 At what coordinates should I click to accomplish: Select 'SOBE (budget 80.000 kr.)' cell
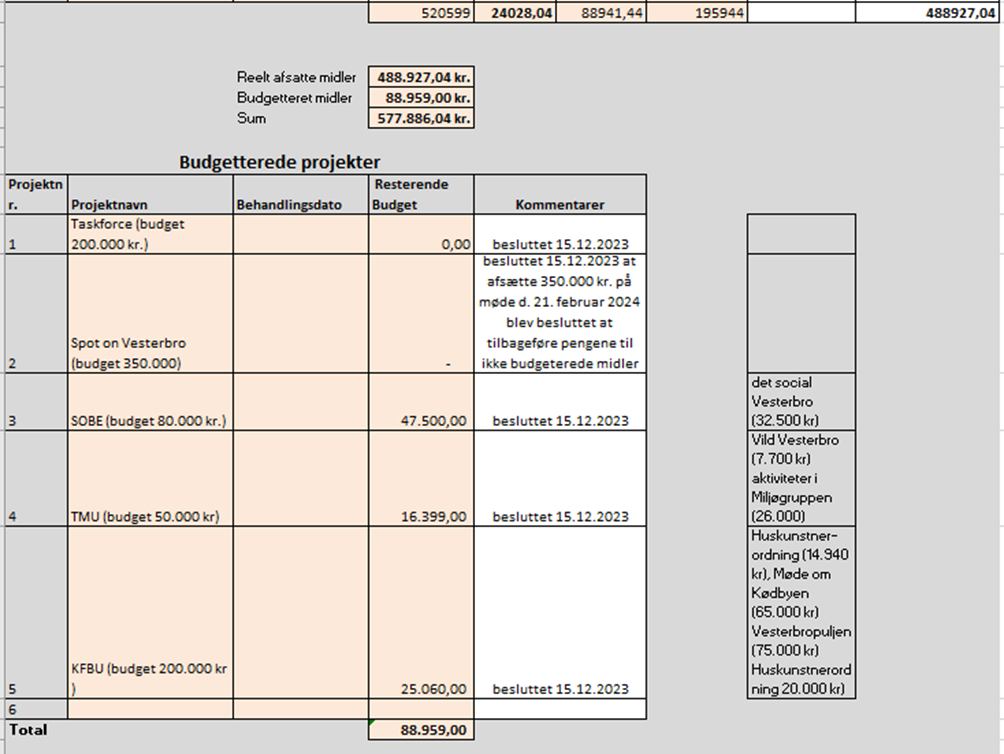click(150, 402)
